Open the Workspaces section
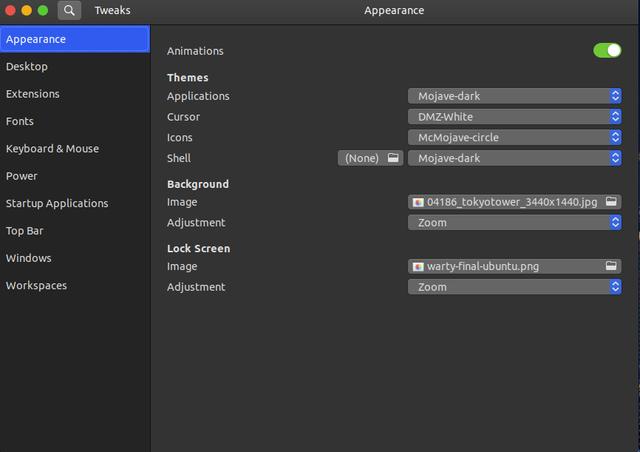Screen dimensions: 640x452 pyautogui.click(x=75, y=285)
